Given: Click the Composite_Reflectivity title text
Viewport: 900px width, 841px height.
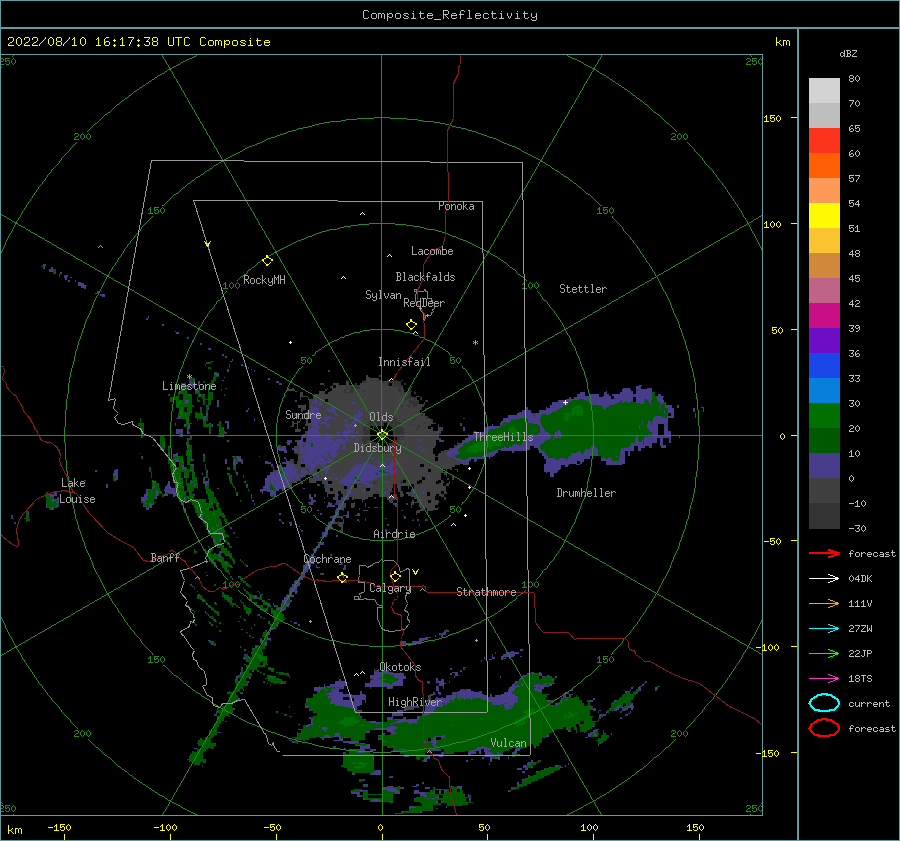Looking at the screenshot, I should [450, 15].
